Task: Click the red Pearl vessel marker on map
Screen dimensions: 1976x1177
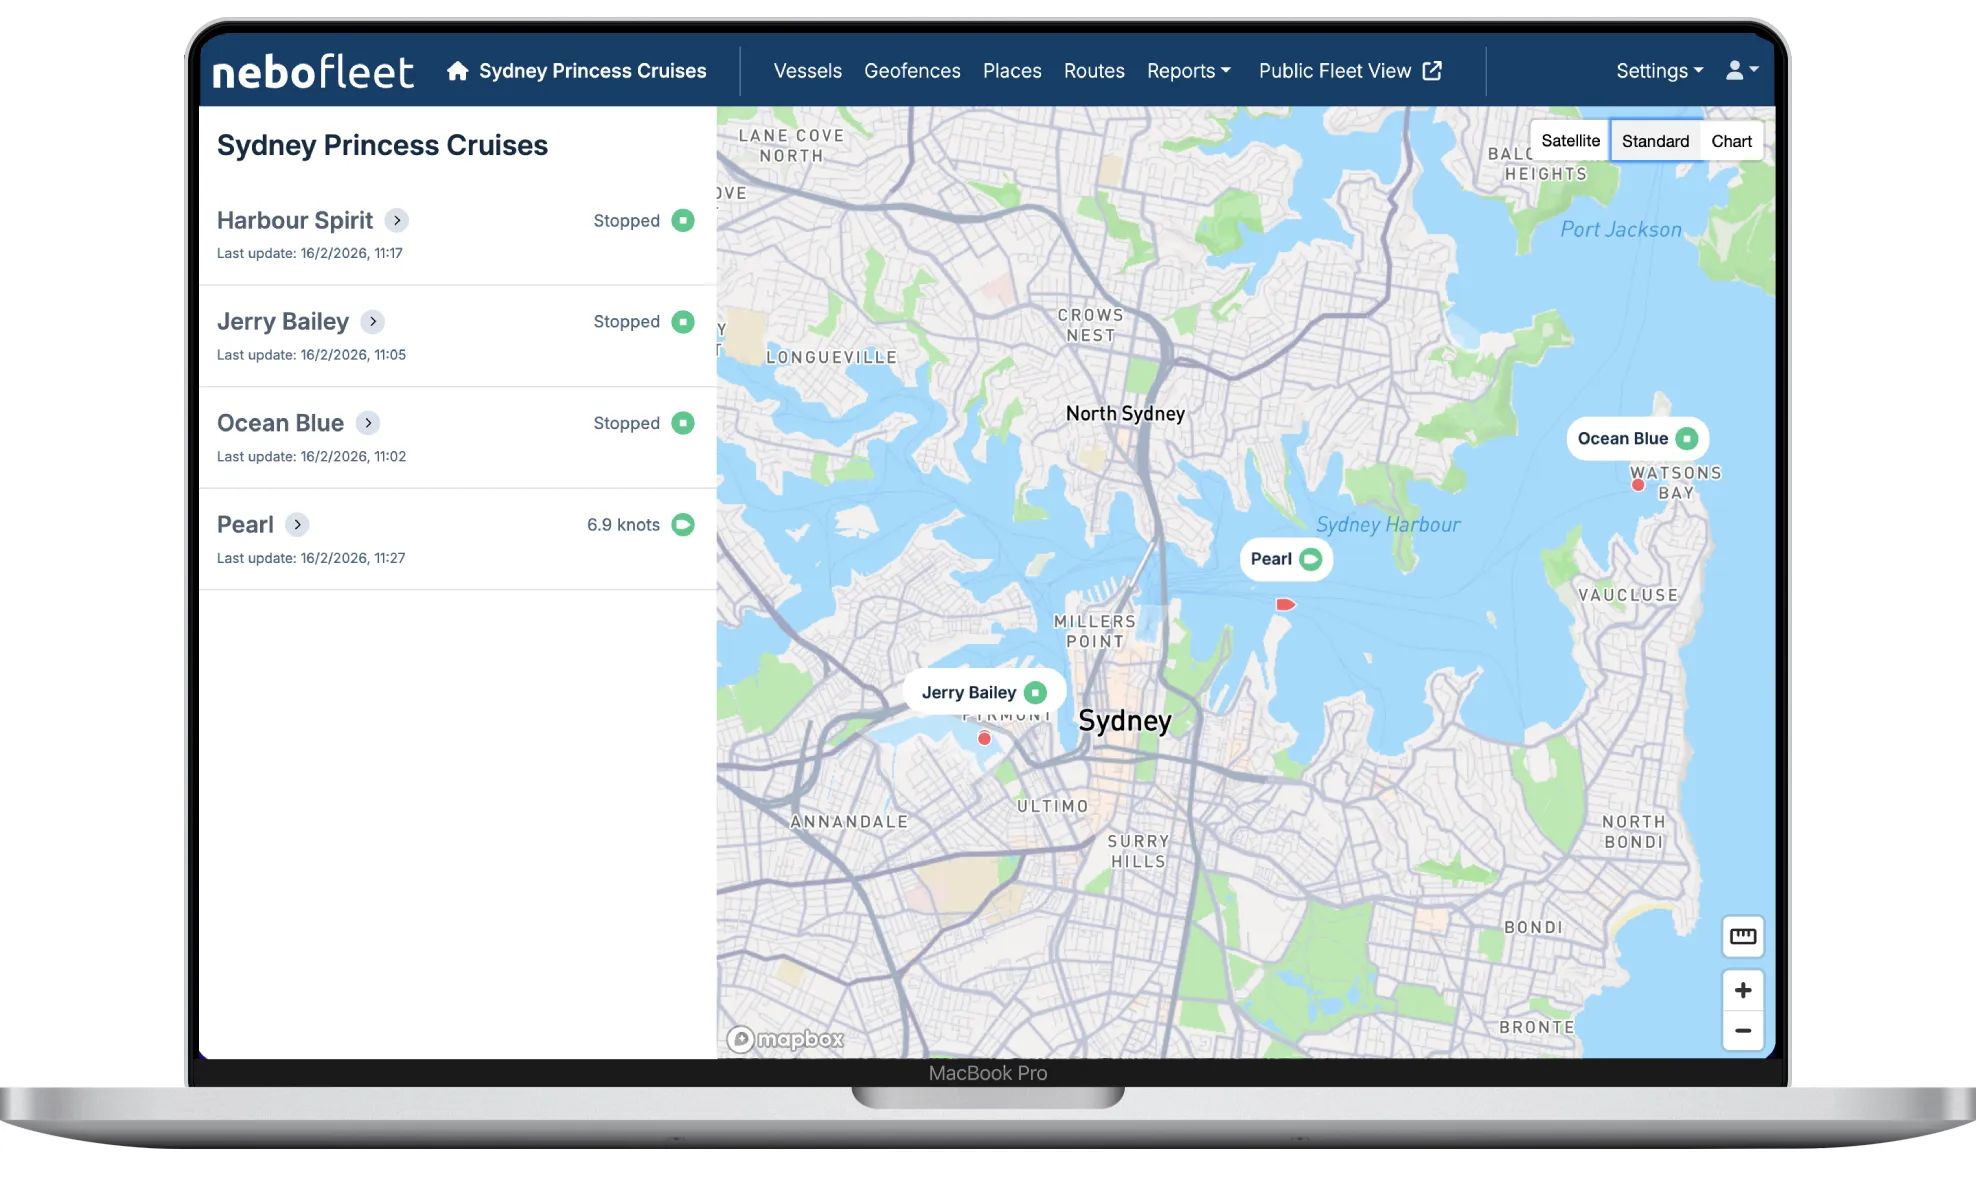Action: [1285, 604]
